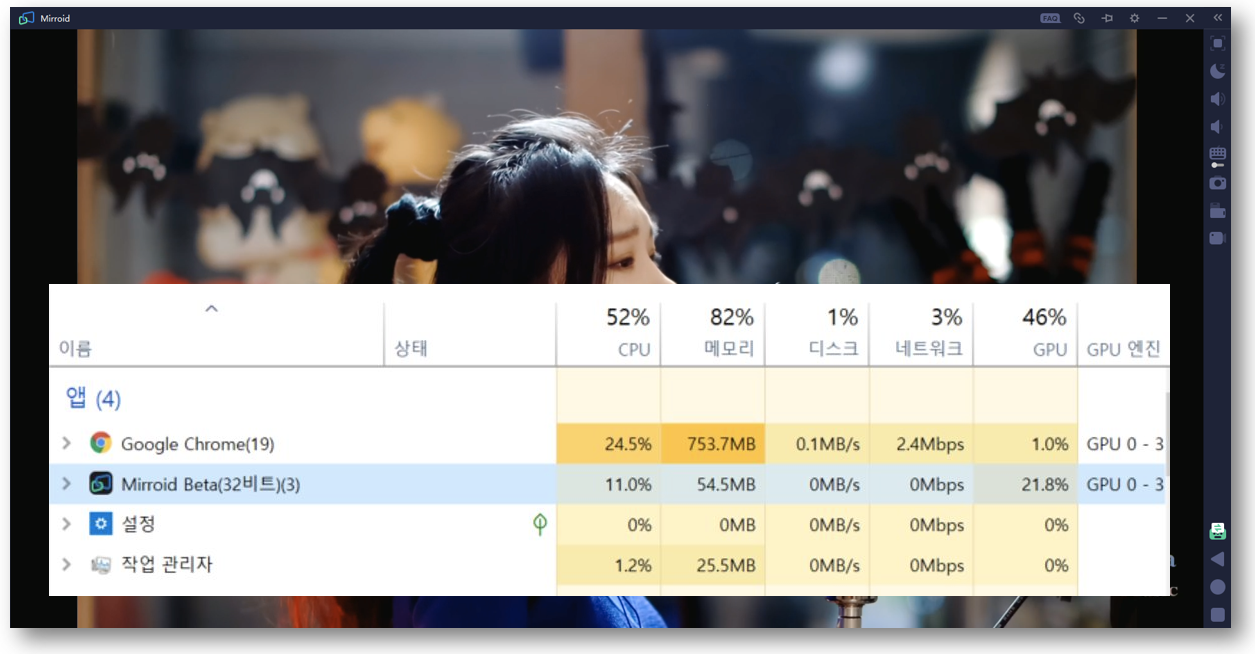1255x654 pixels.
Task: Take a screenshot with camera icon
Action: pos(1217,183)
